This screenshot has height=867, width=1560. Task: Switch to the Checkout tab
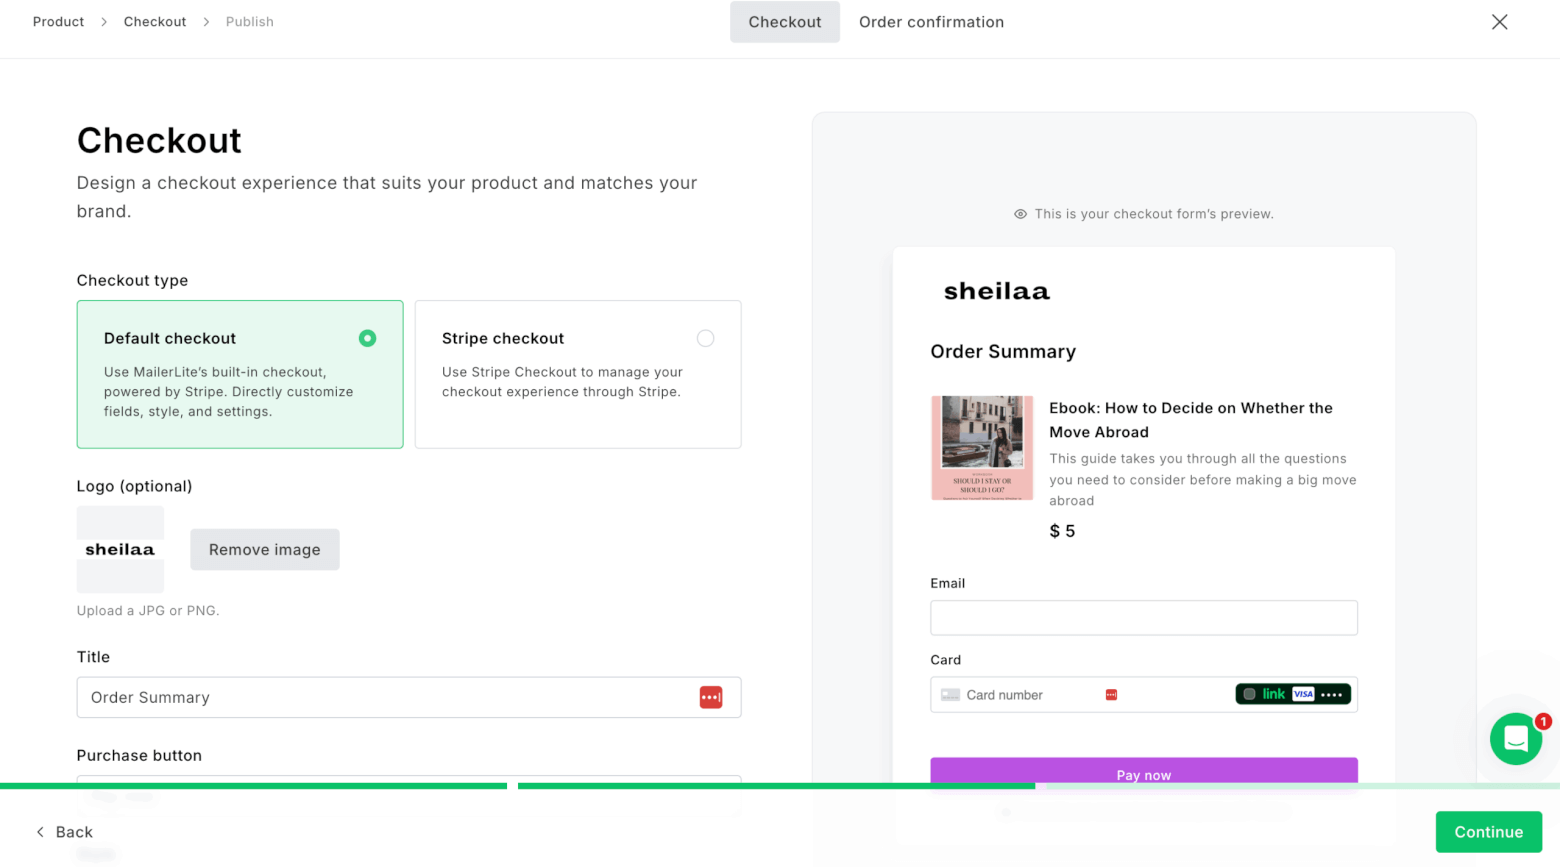785,22
